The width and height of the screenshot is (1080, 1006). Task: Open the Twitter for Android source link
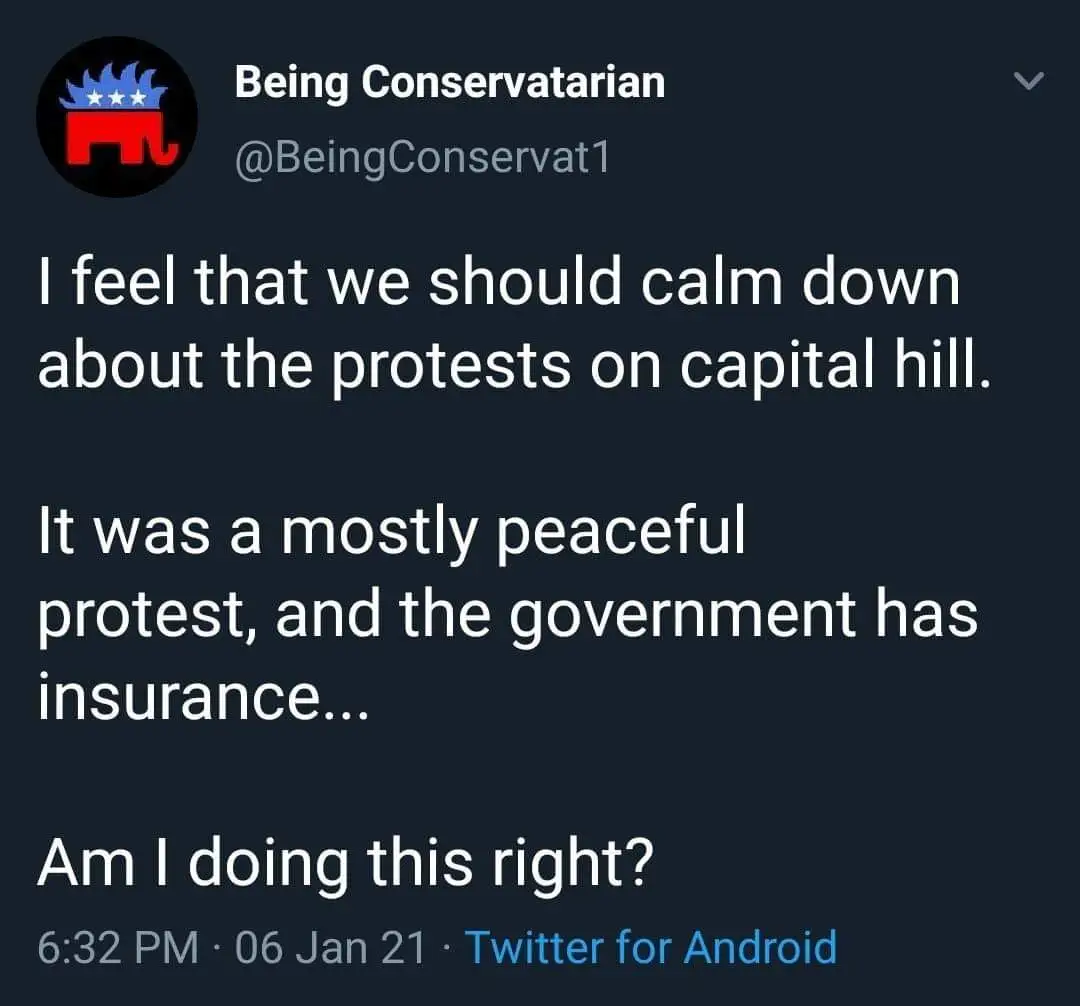coord(651,946)
